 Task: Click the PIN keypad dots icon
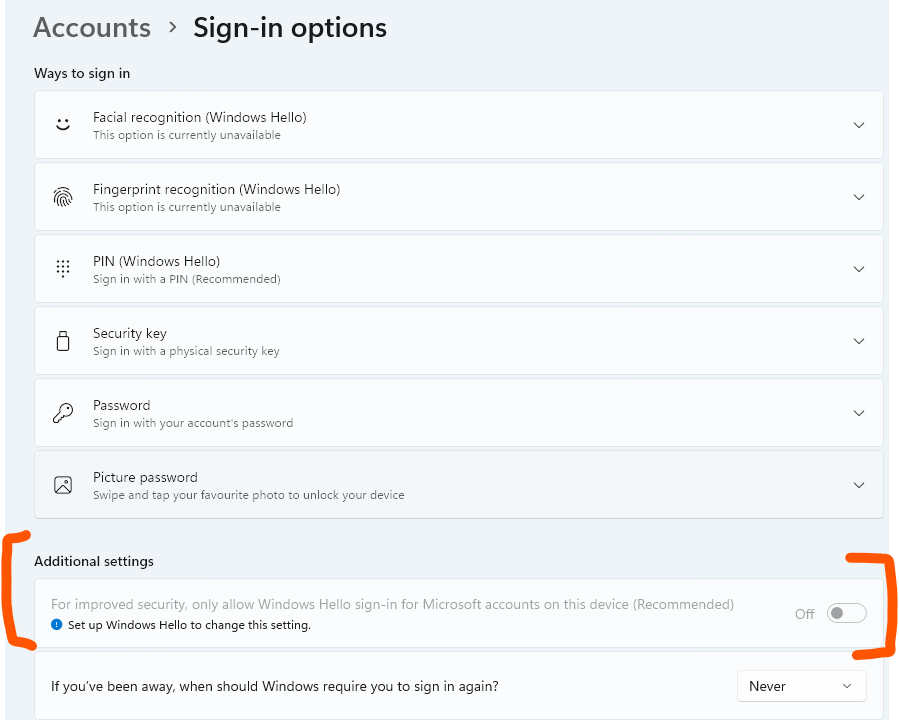(x=63, y=268)
